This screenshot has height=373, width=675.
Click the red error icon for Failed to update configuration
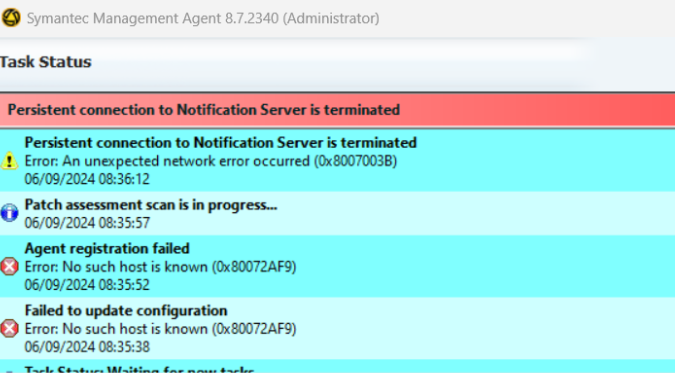9,329
